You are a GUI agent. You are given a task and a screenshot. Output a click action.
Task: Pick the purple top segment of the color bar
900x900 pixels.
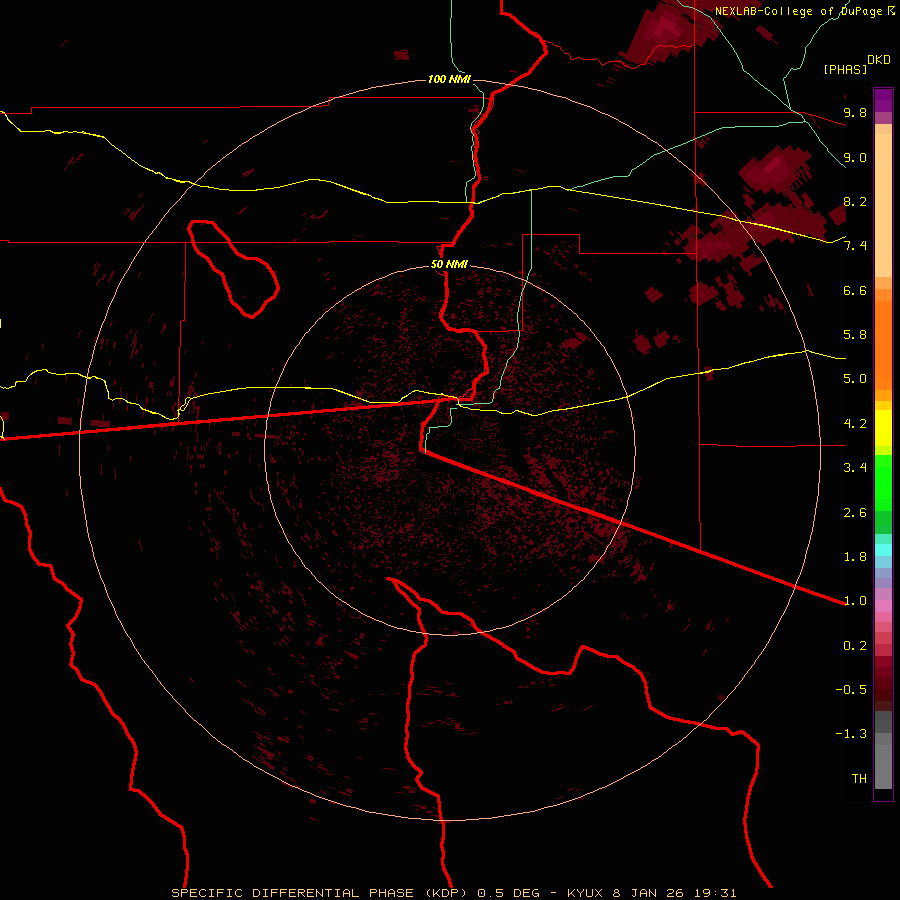click(883, 100)
